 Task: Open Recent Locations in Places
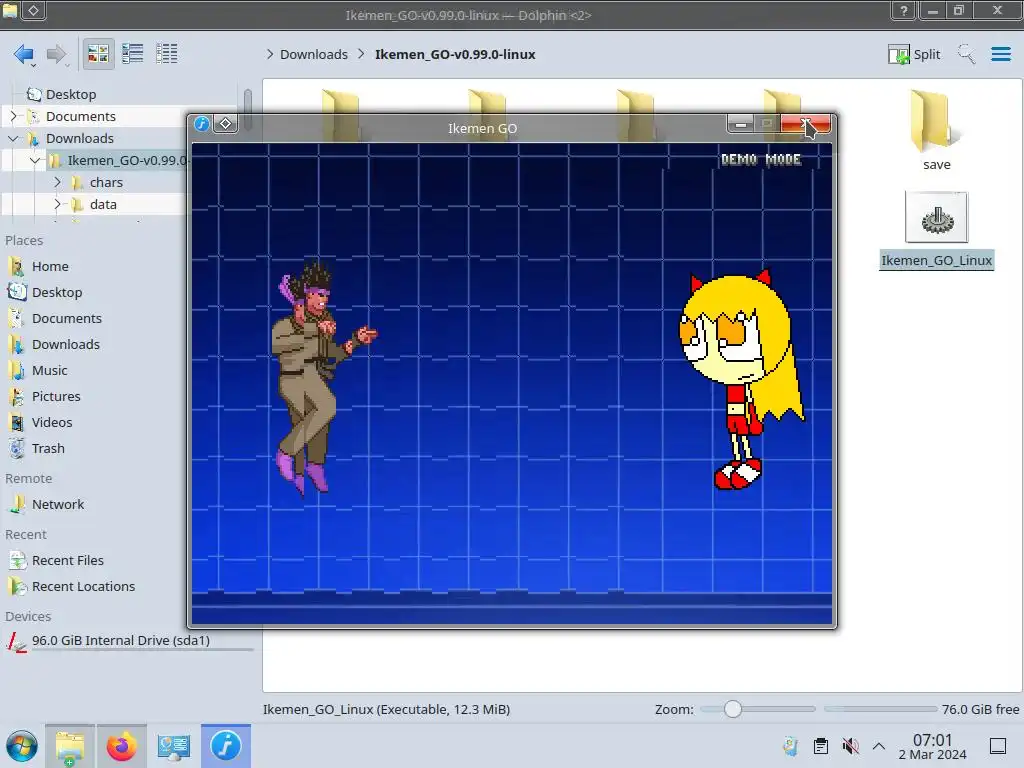83,586
